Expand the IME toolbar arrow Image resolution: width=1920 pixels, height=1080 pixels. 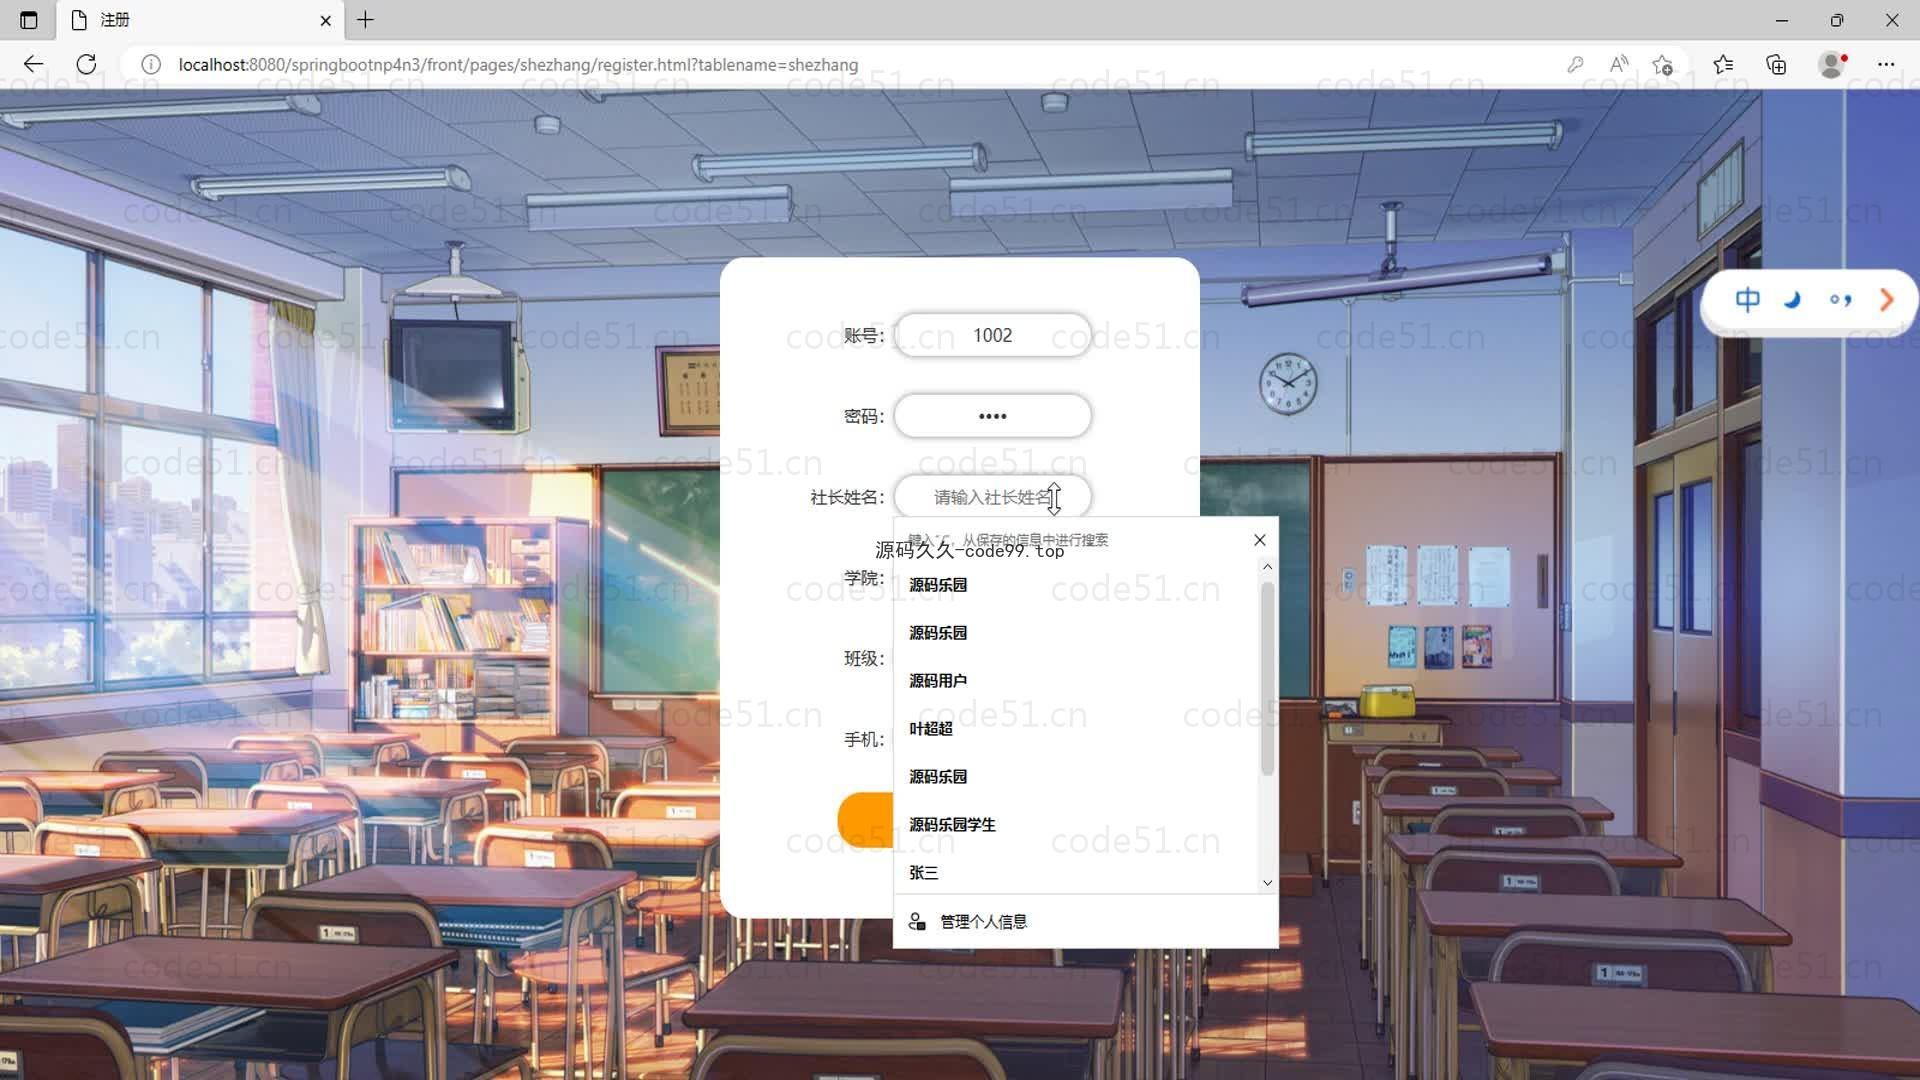[x=1886, y=300]
